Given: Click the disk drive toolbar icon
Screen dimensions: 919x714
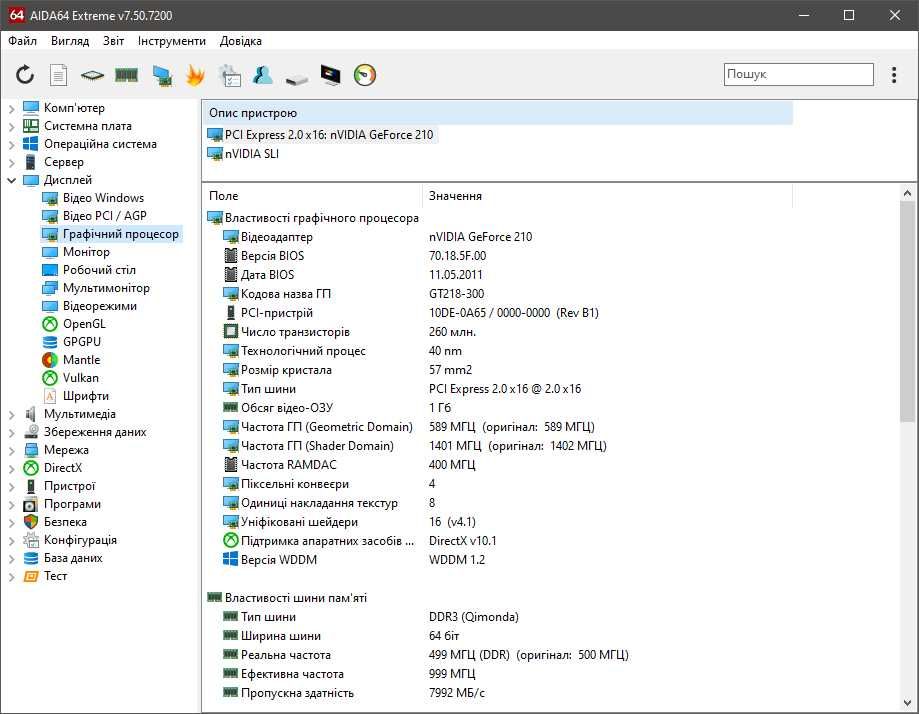Looking at the screenshot, I should click(x=297, y=78).
